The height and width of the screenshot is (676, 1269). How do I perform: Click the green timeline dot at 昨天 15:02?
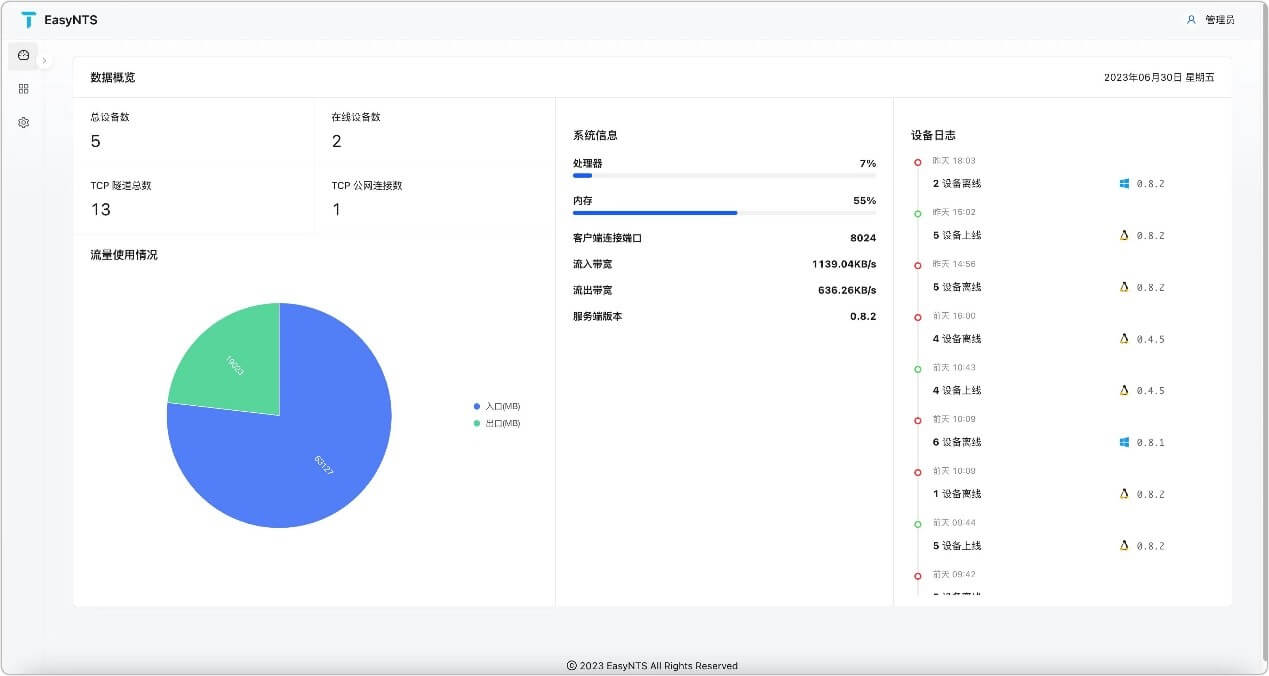(918, 213)
